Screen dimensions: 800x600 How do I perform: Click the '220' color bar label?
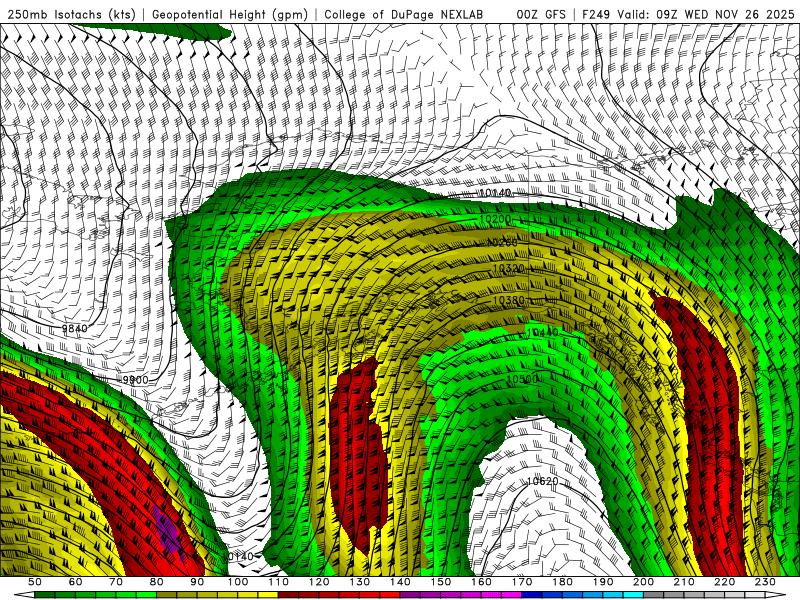point(724,582)
